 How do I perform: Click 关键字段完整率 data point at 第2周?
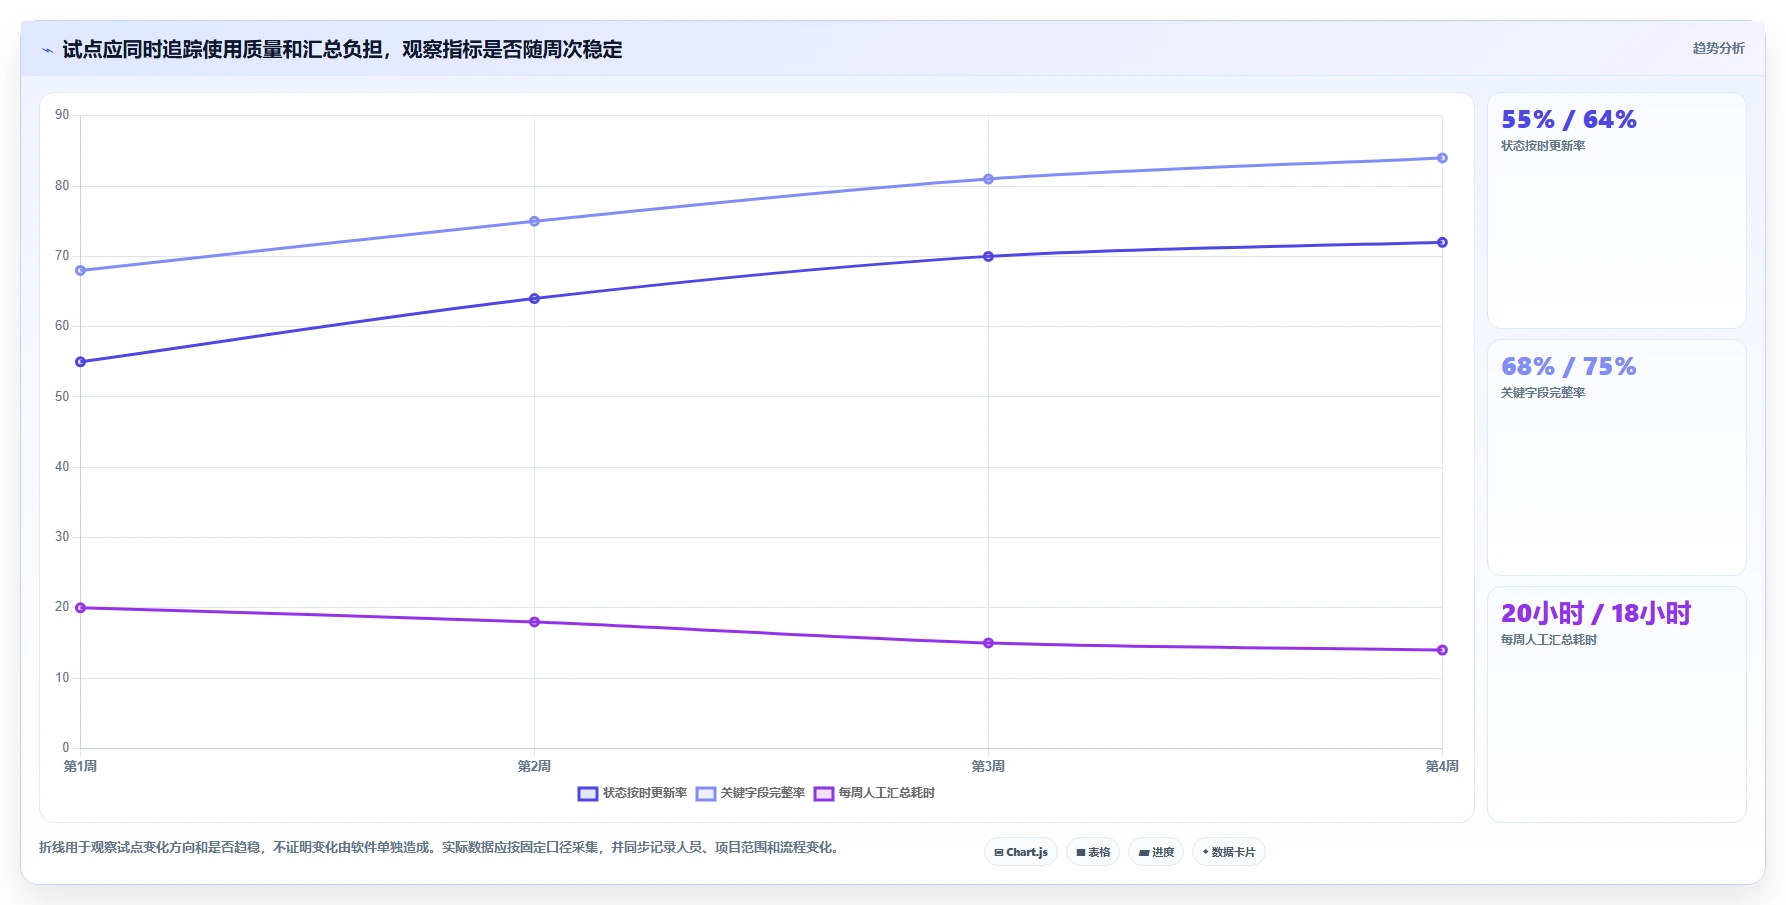coord(534,221)
